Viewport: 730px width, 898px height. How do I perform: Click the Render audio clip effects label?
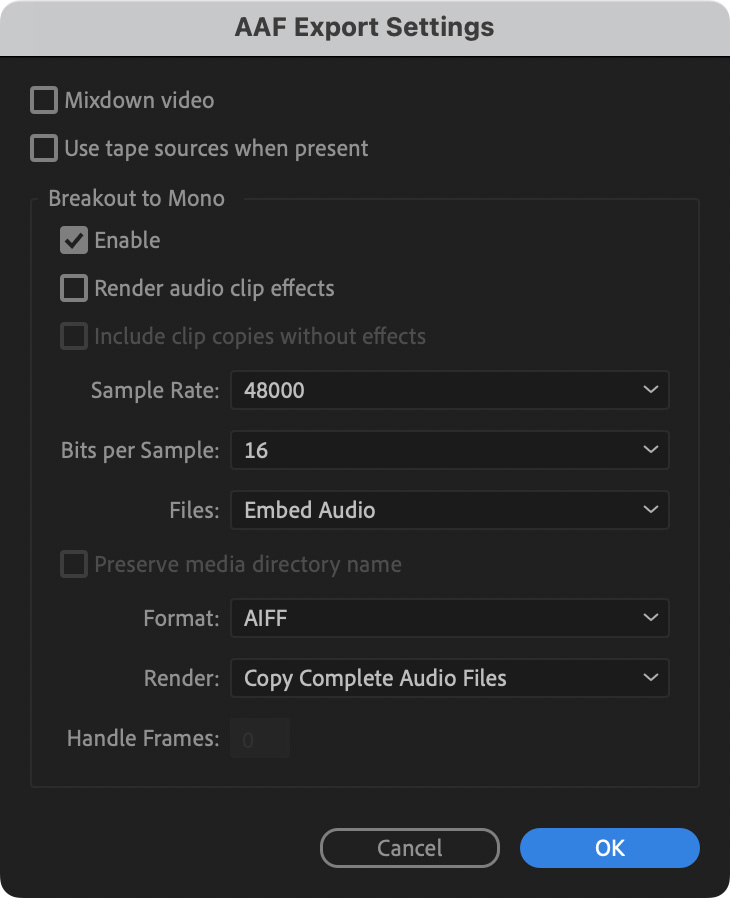click(214, 288)
